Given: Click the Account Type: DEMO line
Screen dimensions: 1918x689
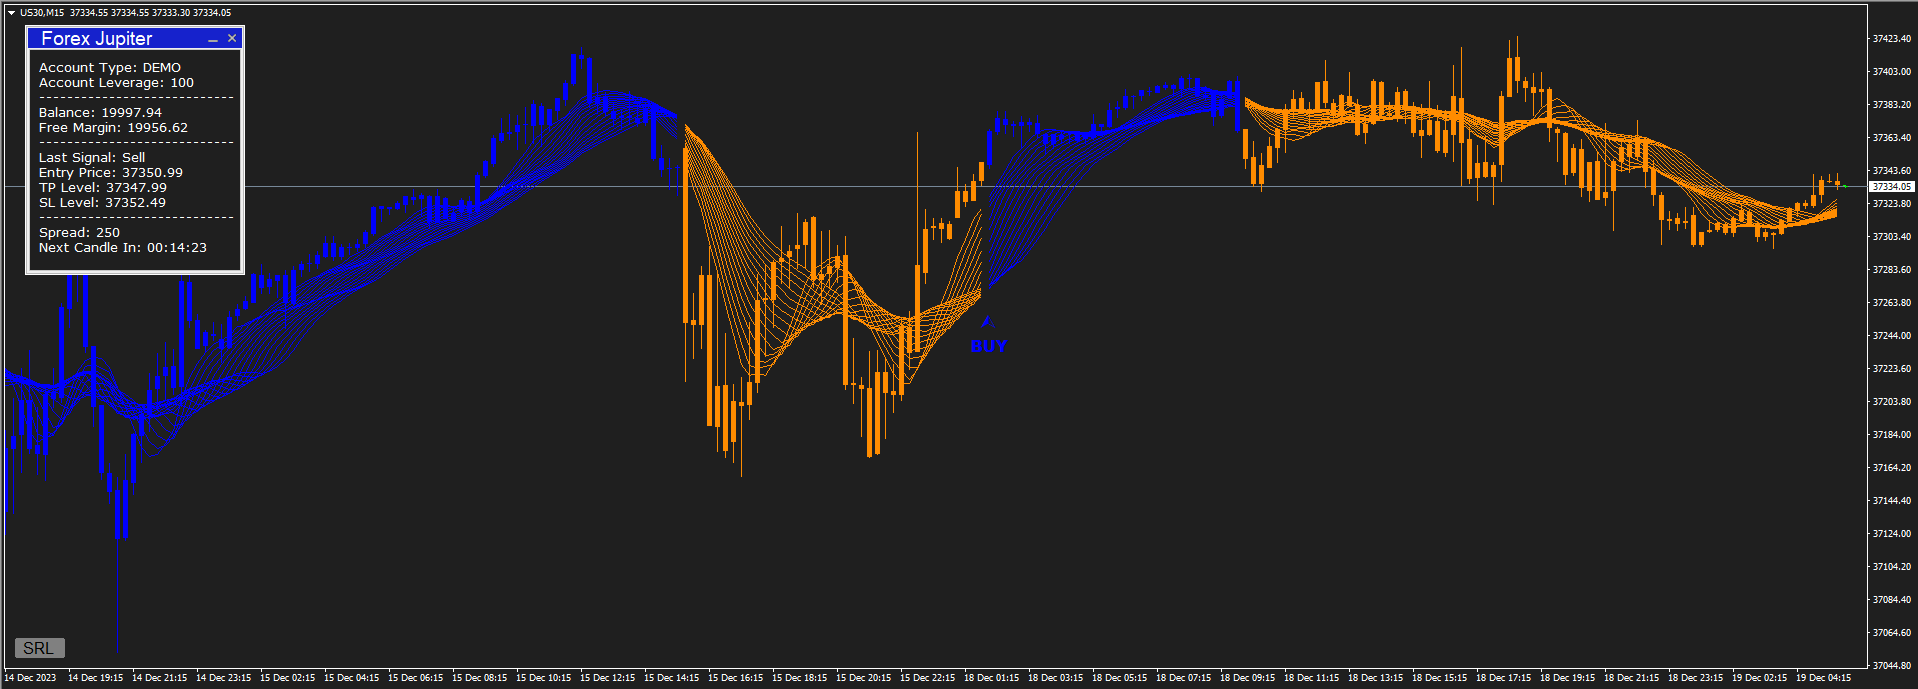Looking at the screenshot, I should pos(110,68).
